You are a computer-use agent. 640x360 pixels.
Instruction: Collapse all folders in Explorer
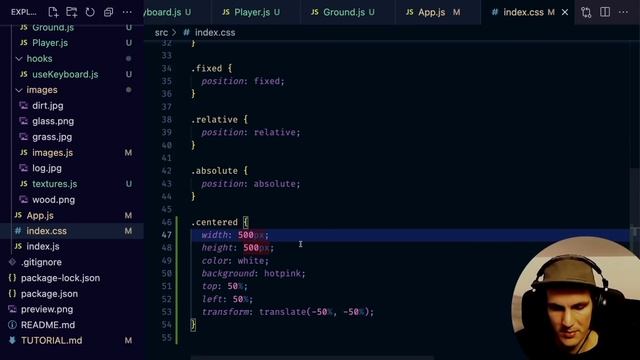click(x=108, y=12)
